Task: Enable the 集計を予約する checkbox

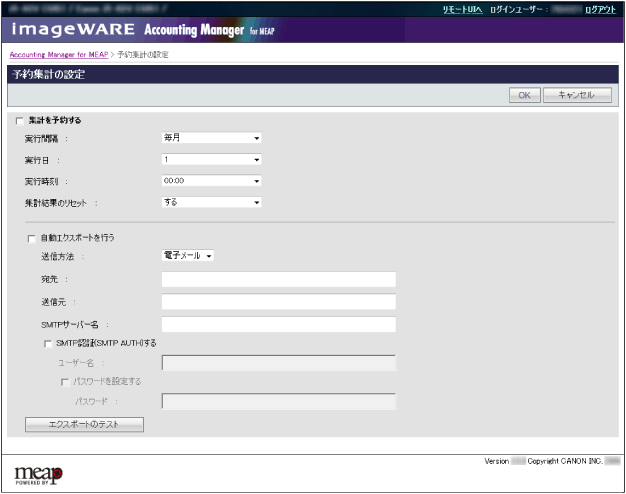Action: point(20,120)
